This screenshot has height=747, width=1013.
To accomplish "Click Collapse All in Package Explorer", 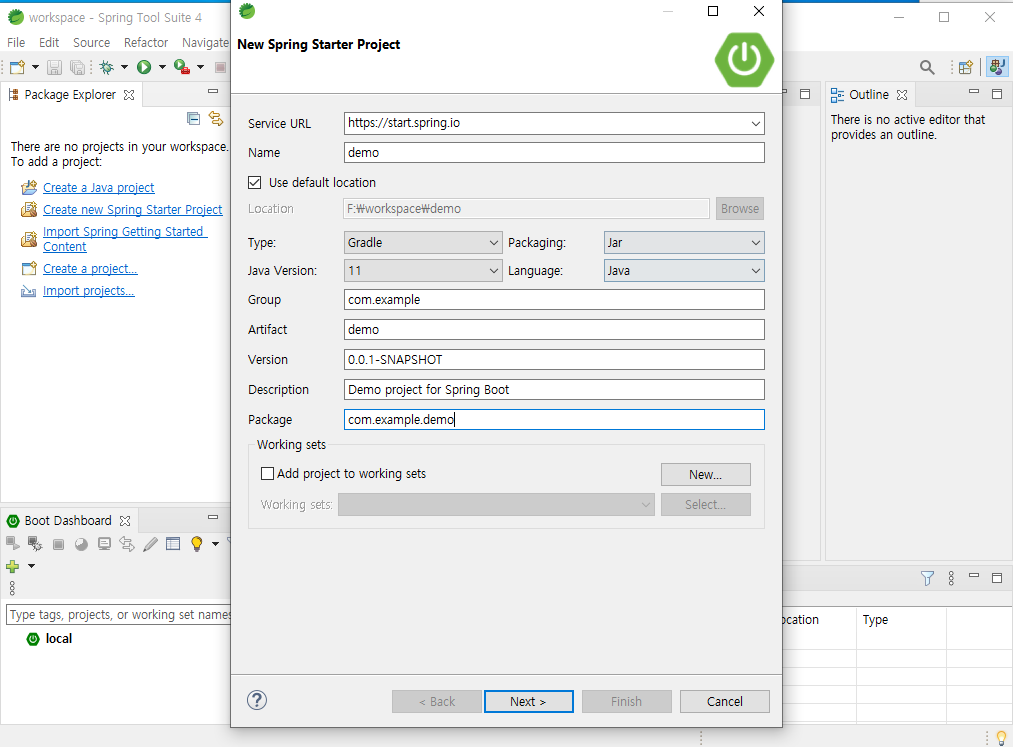I will tap(193, 118).
